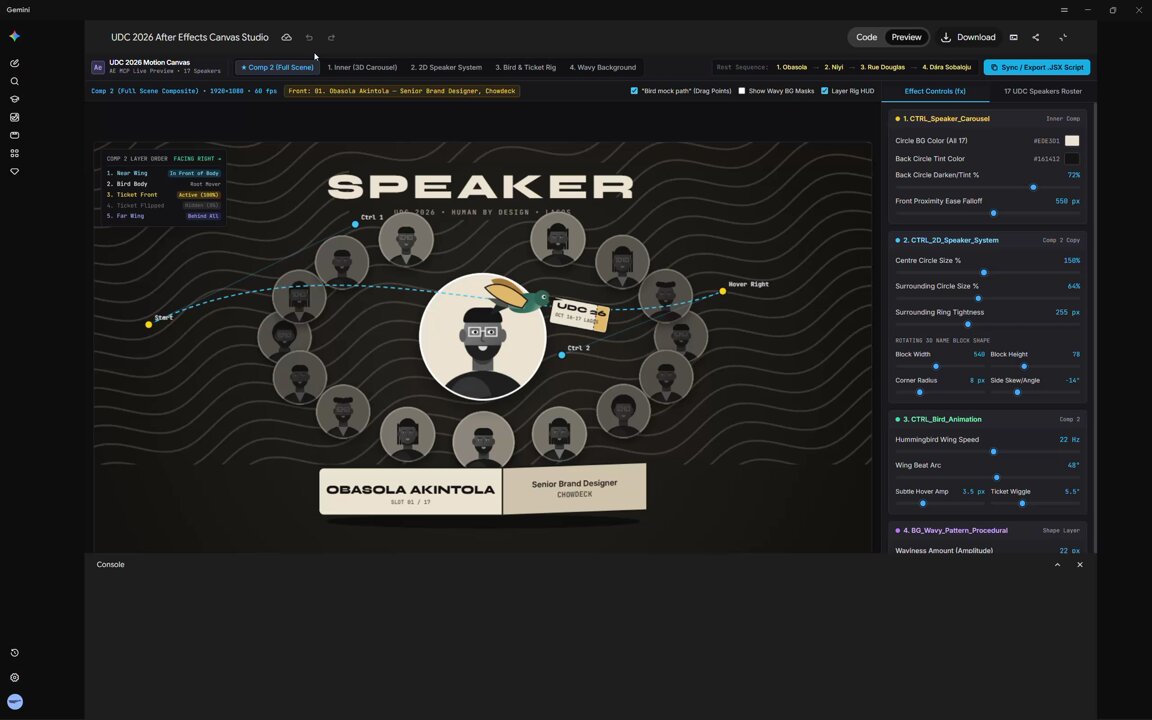Click the share icon in header
The height and width of the screenshot is (720, 1152).
(x=1036, y=37)
